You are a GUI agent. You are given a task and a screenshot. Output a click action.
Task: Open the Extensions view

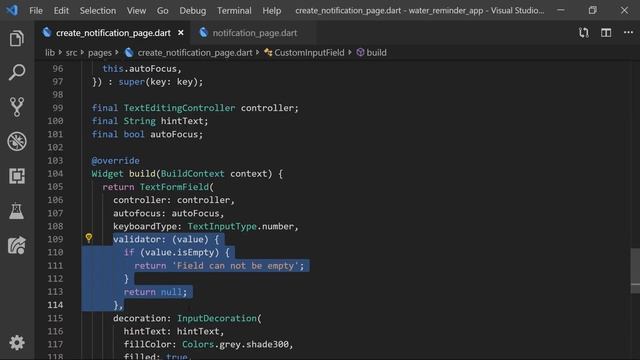click(16, 176)
